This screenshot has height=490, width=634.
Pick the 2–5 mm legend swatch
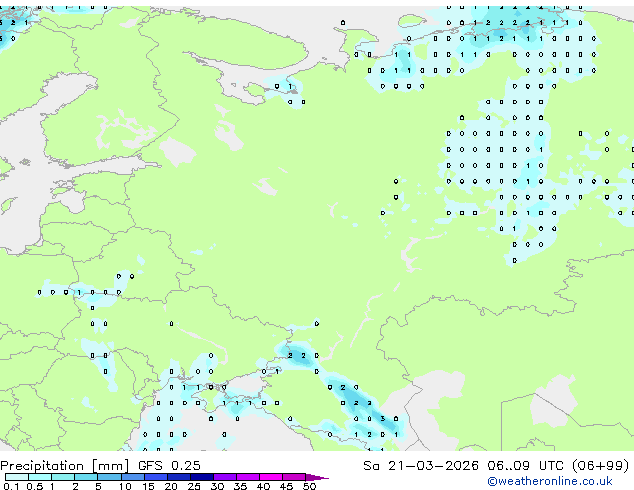(86, 477)
